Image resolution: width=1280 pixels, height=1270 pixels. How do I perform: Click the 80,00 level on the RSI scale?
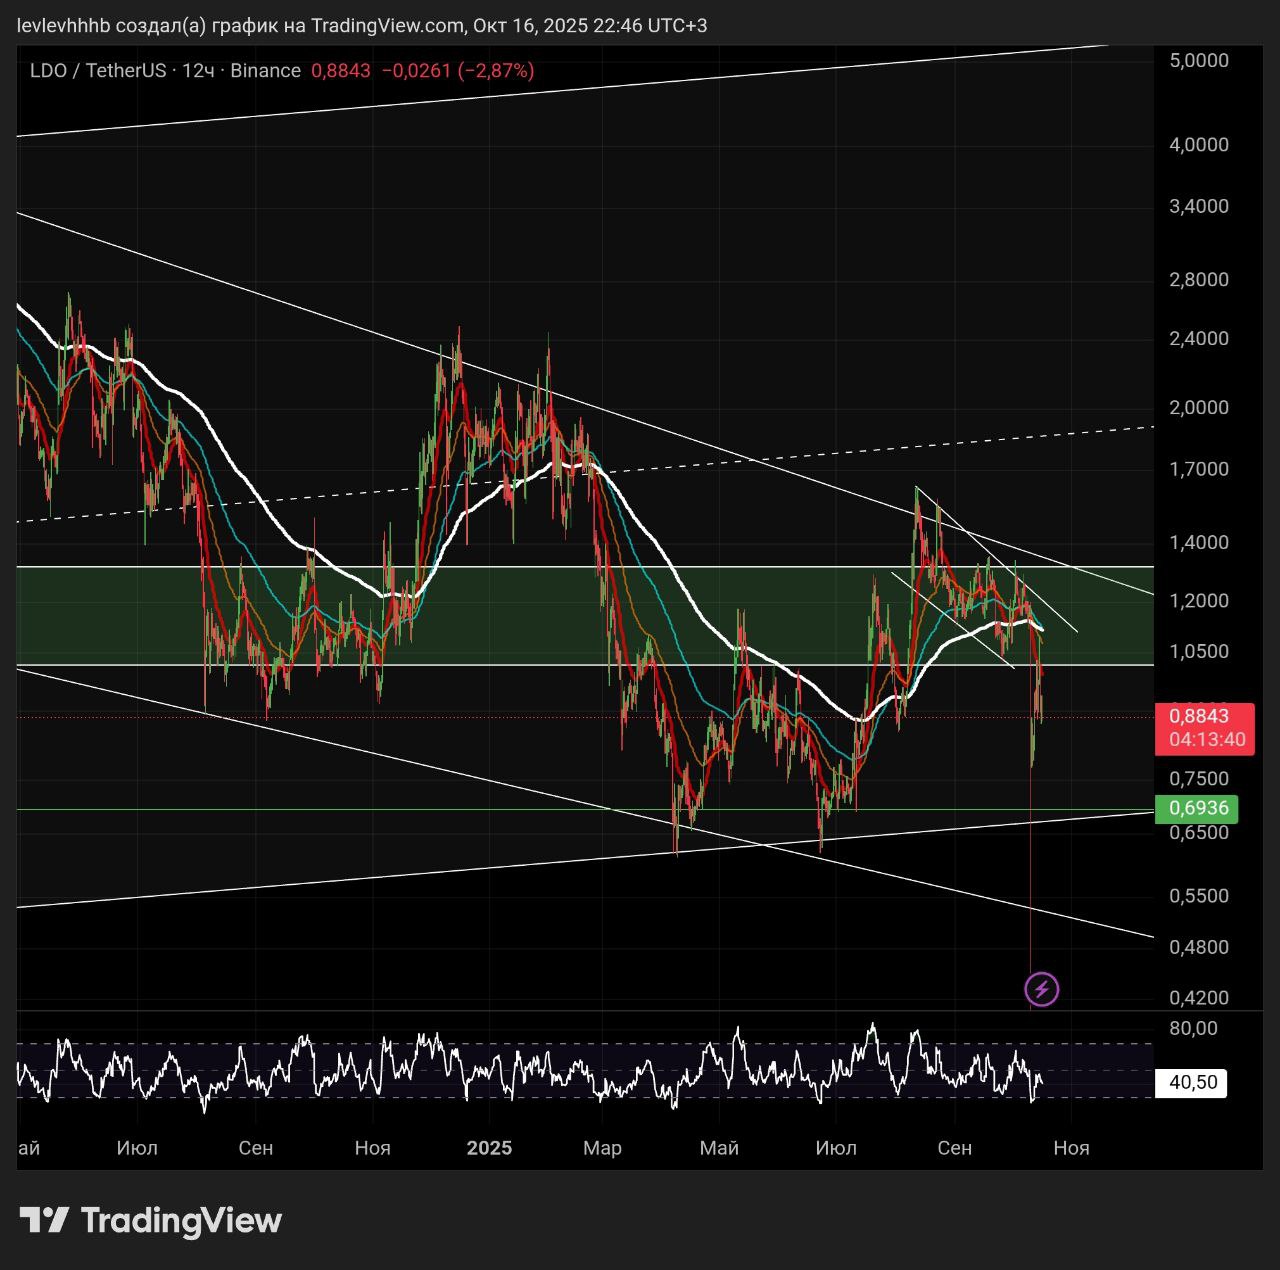point(1194,1028)
